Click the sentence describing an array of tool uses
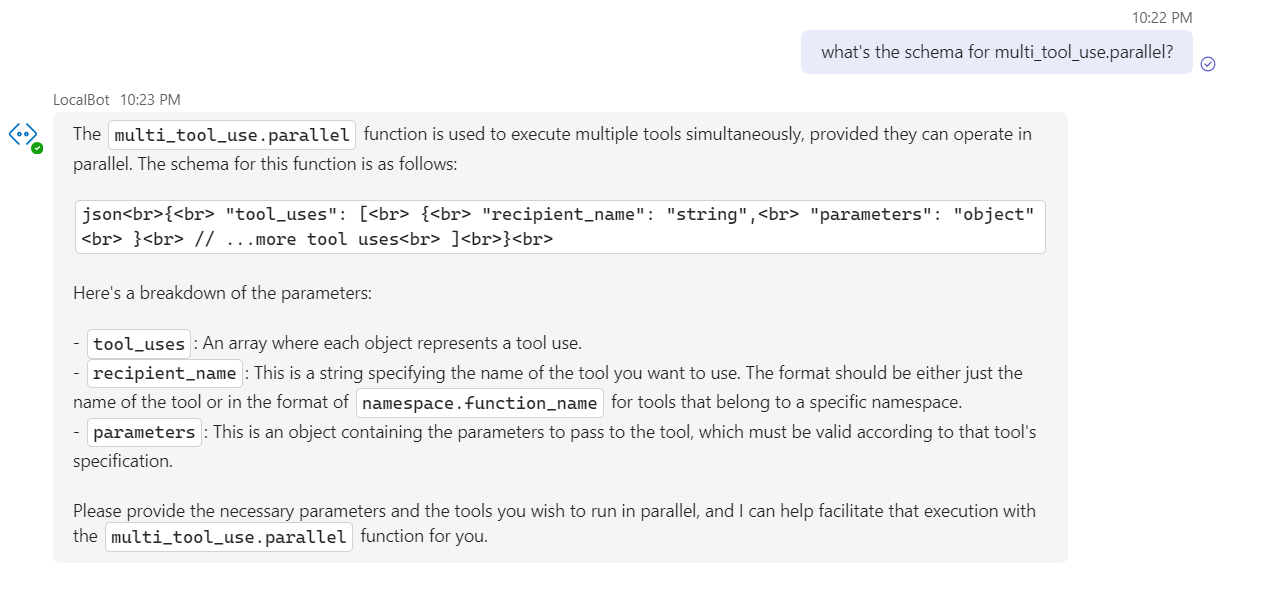The image size is (1278, 592). (x=392, y=344)
